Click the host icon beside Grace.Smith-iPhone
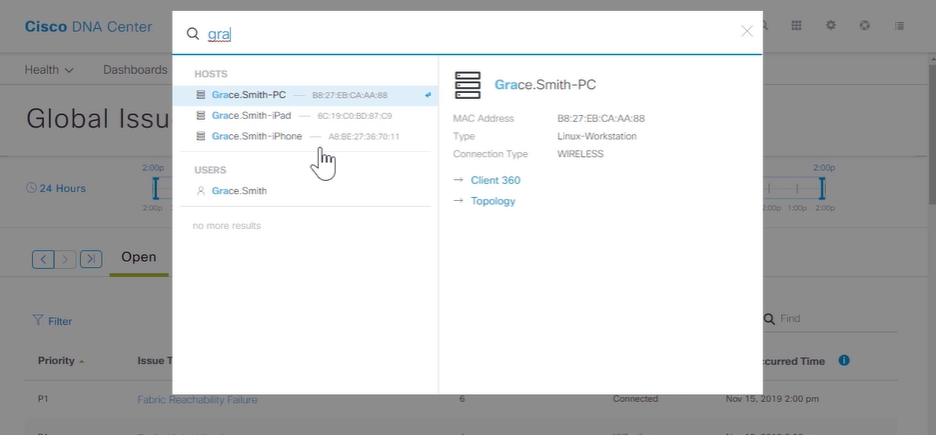 click(x=201, y=136)
